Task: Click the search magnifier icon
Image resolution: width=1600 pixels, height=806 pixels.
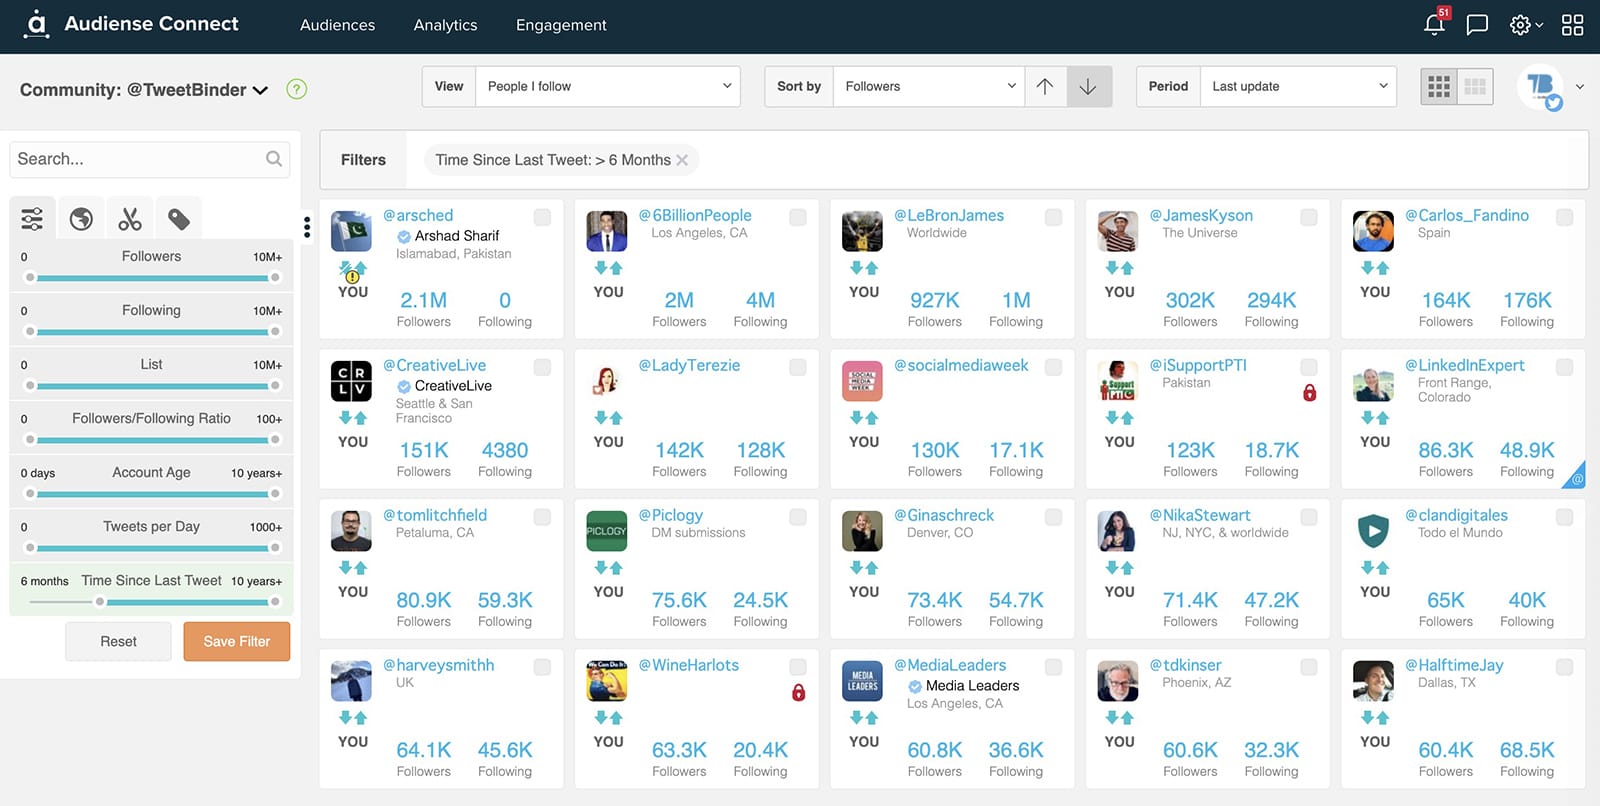Action: click(274, 159)
